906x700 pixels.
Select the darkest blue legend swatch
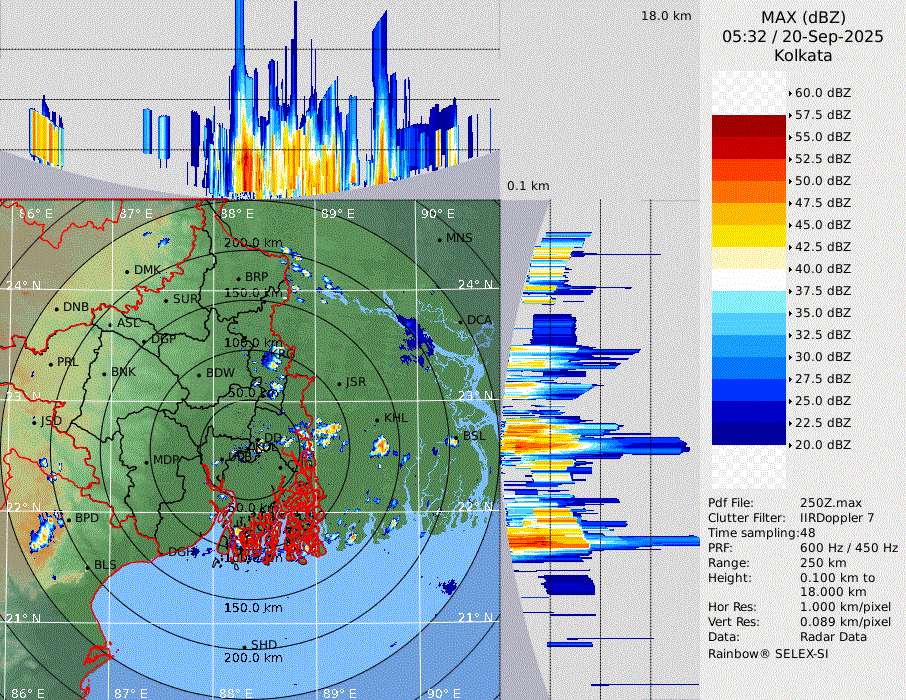click(749, 434)
